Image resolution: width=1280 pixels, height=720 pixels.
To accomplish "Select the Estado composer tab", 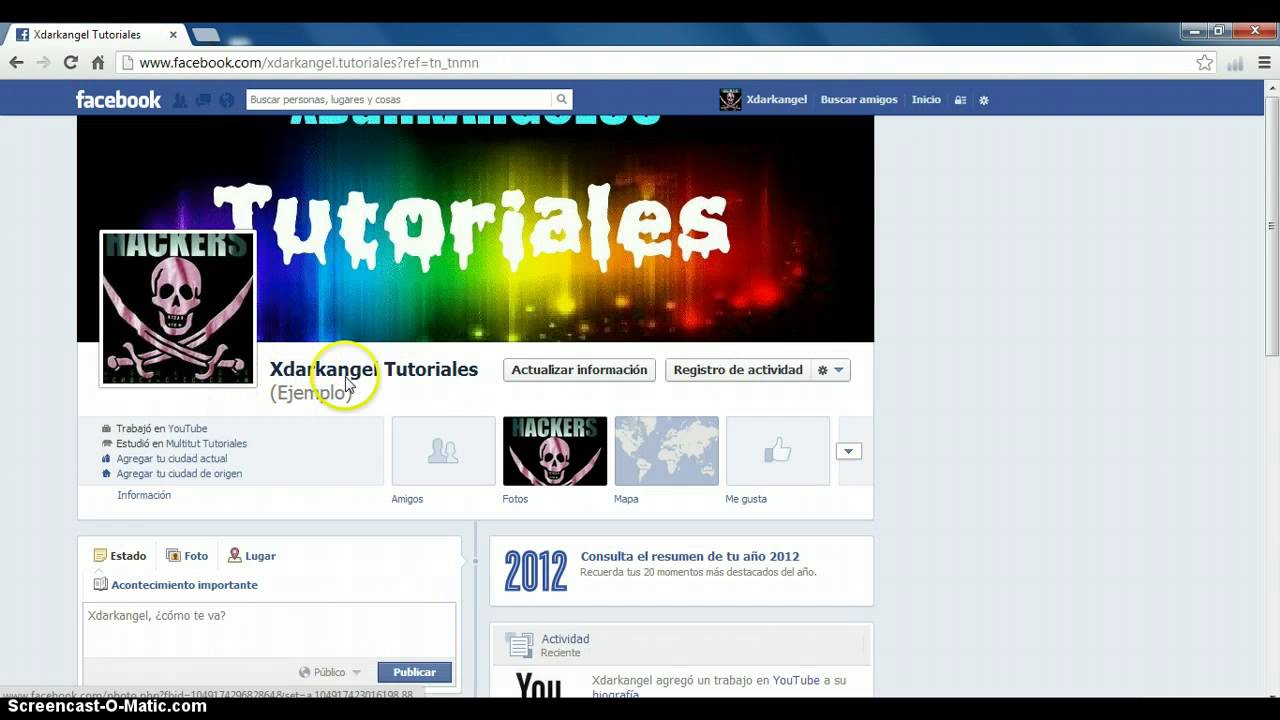I will [120, 556].
